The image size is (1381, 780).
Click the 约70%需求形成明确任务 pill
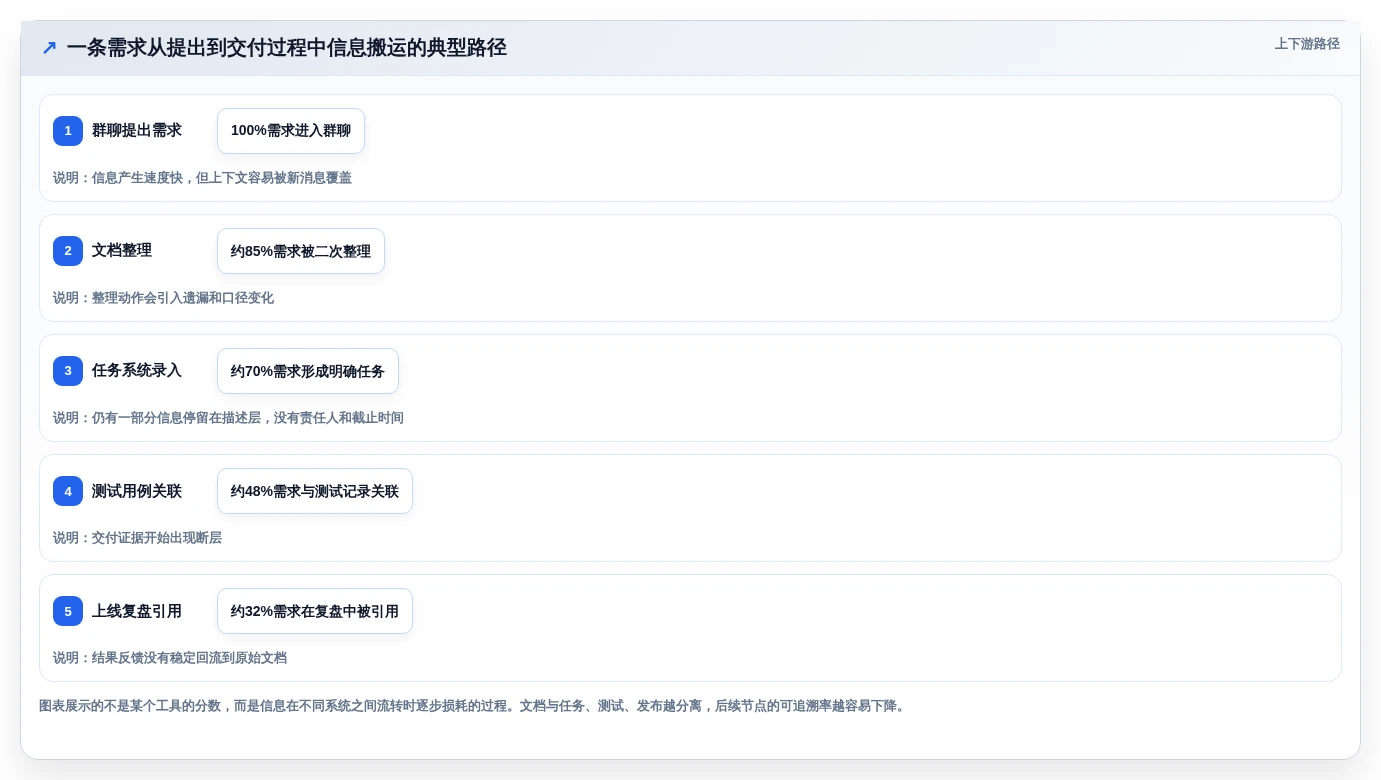[308, 371]
